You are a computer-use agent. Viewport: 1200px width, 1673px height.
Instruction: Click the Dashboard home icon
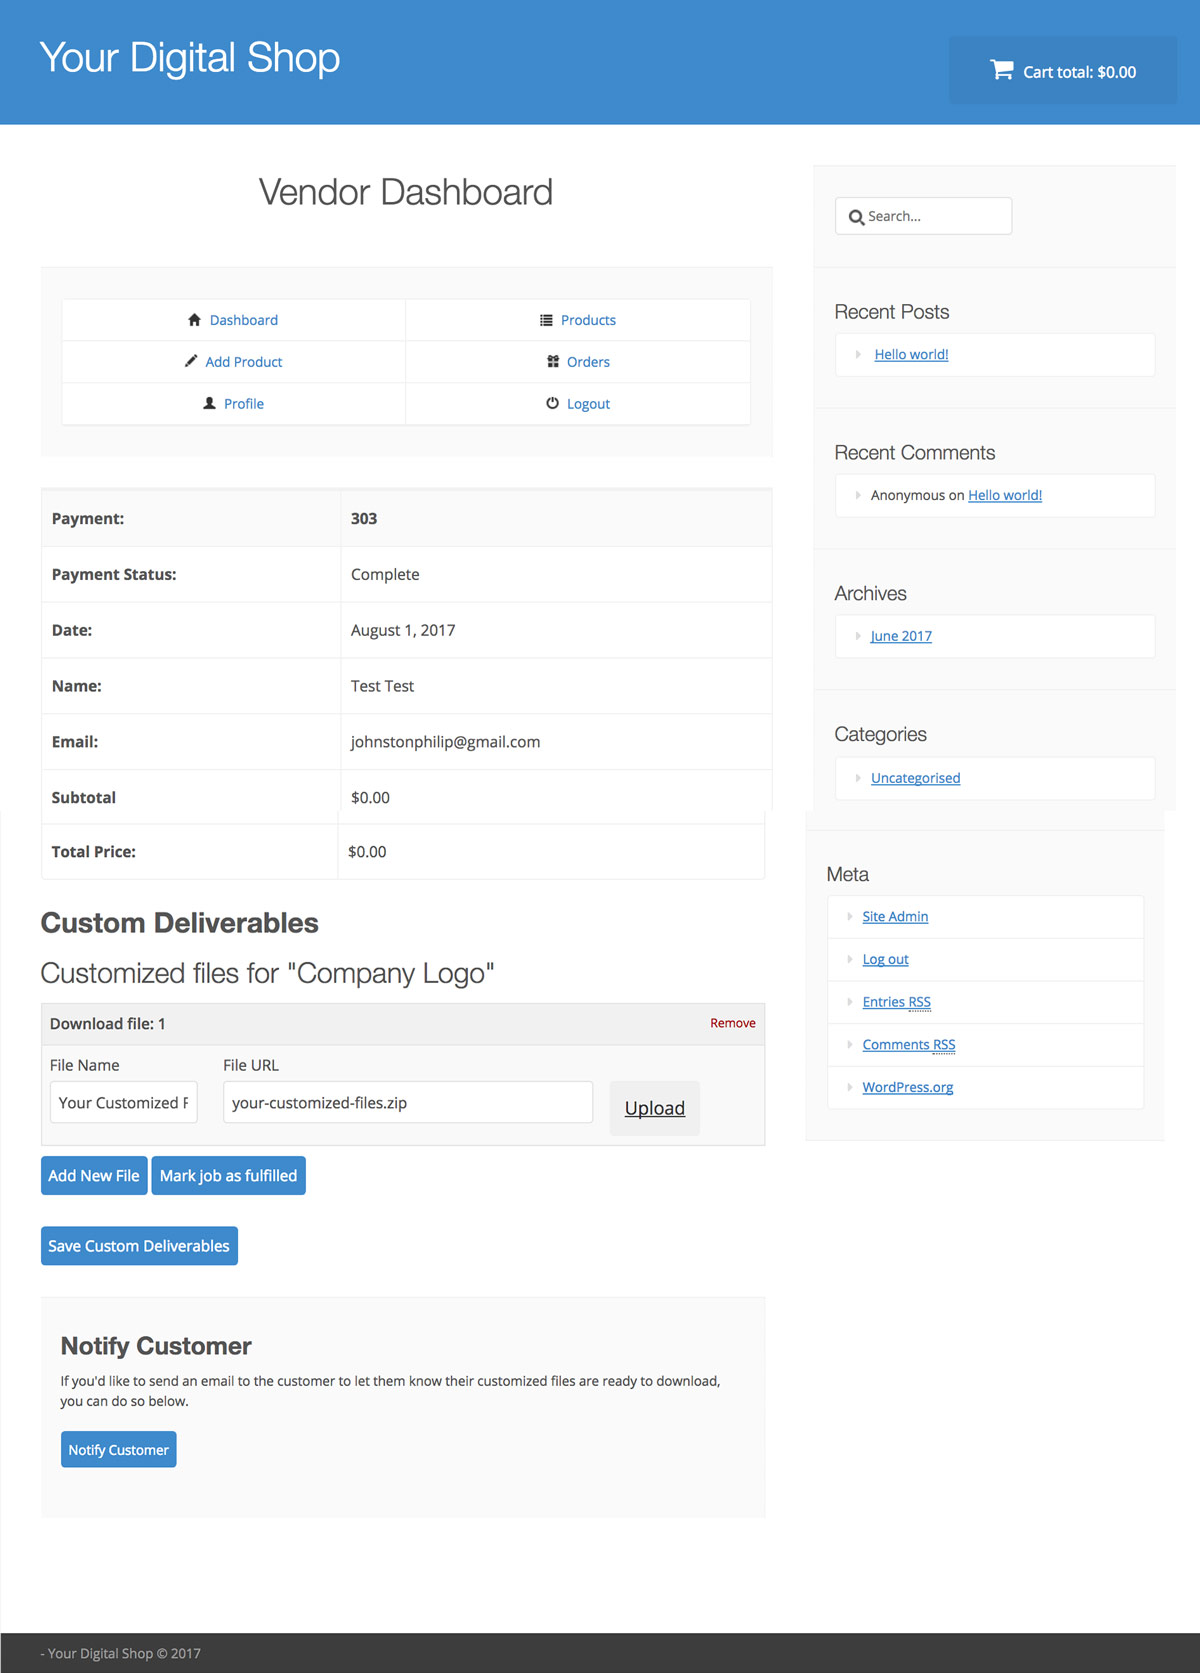coord(194,320)
